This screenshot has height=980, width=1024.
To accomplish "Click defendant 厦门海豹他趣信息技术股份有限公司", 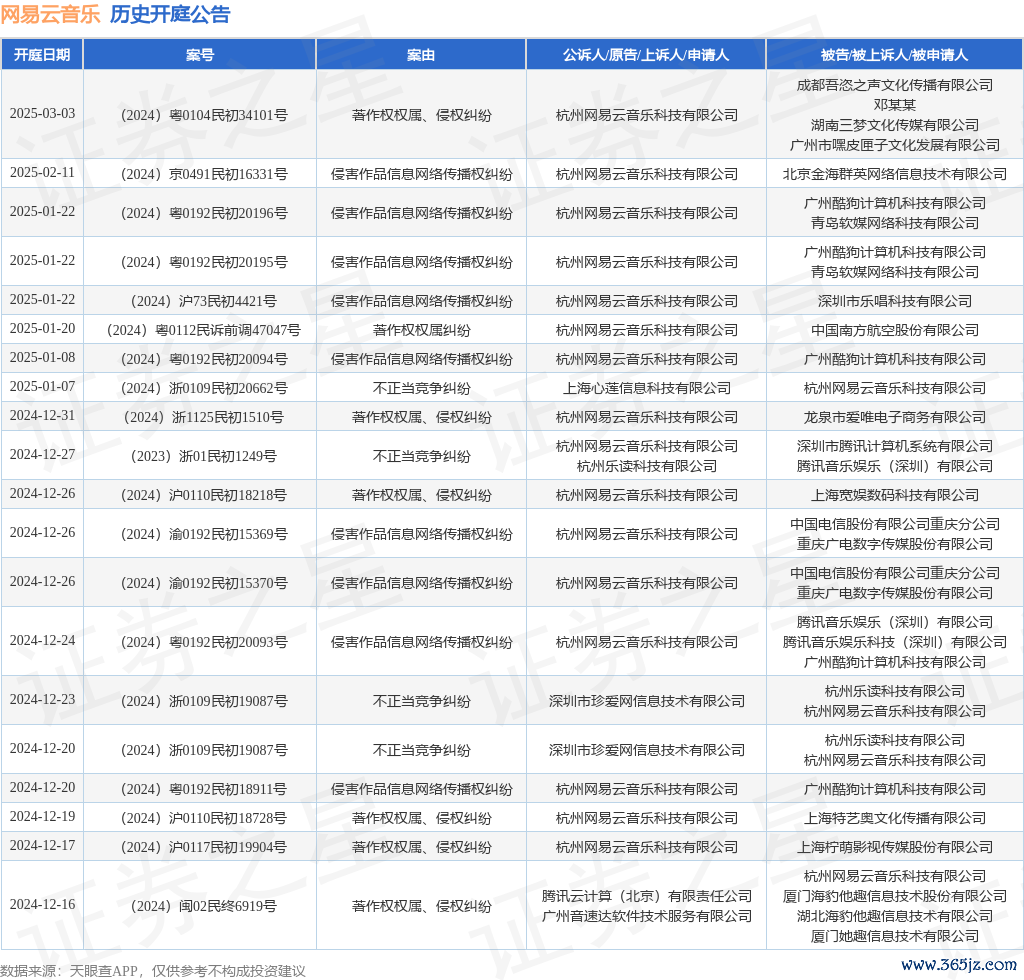I will point(895,896).
